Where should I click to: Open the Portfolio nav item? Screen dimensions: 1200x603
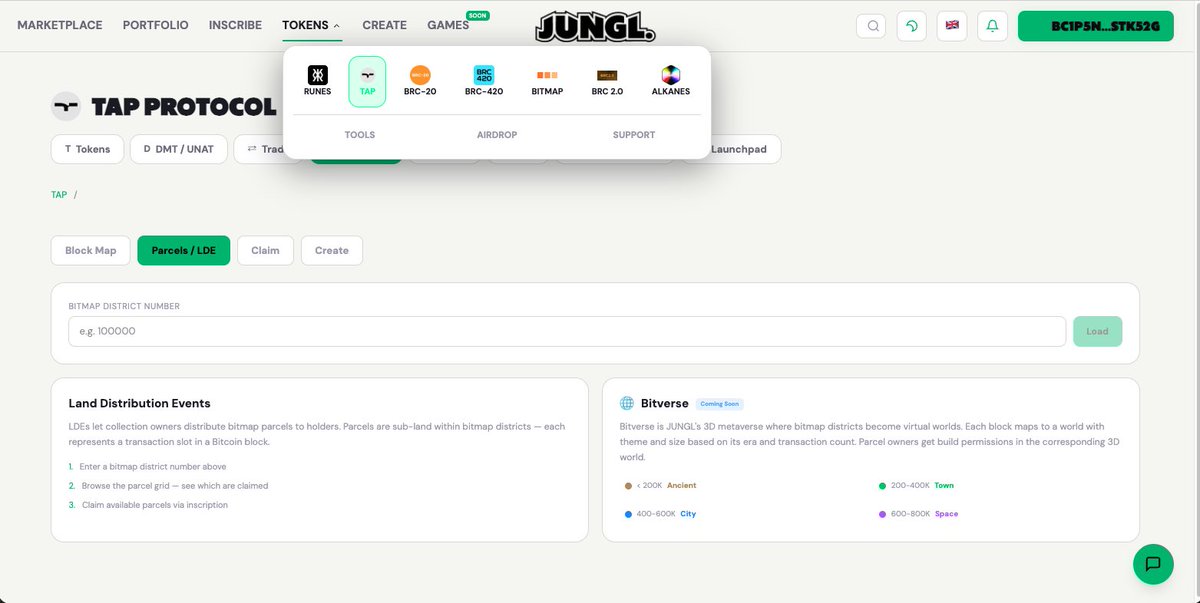point(155,25)
